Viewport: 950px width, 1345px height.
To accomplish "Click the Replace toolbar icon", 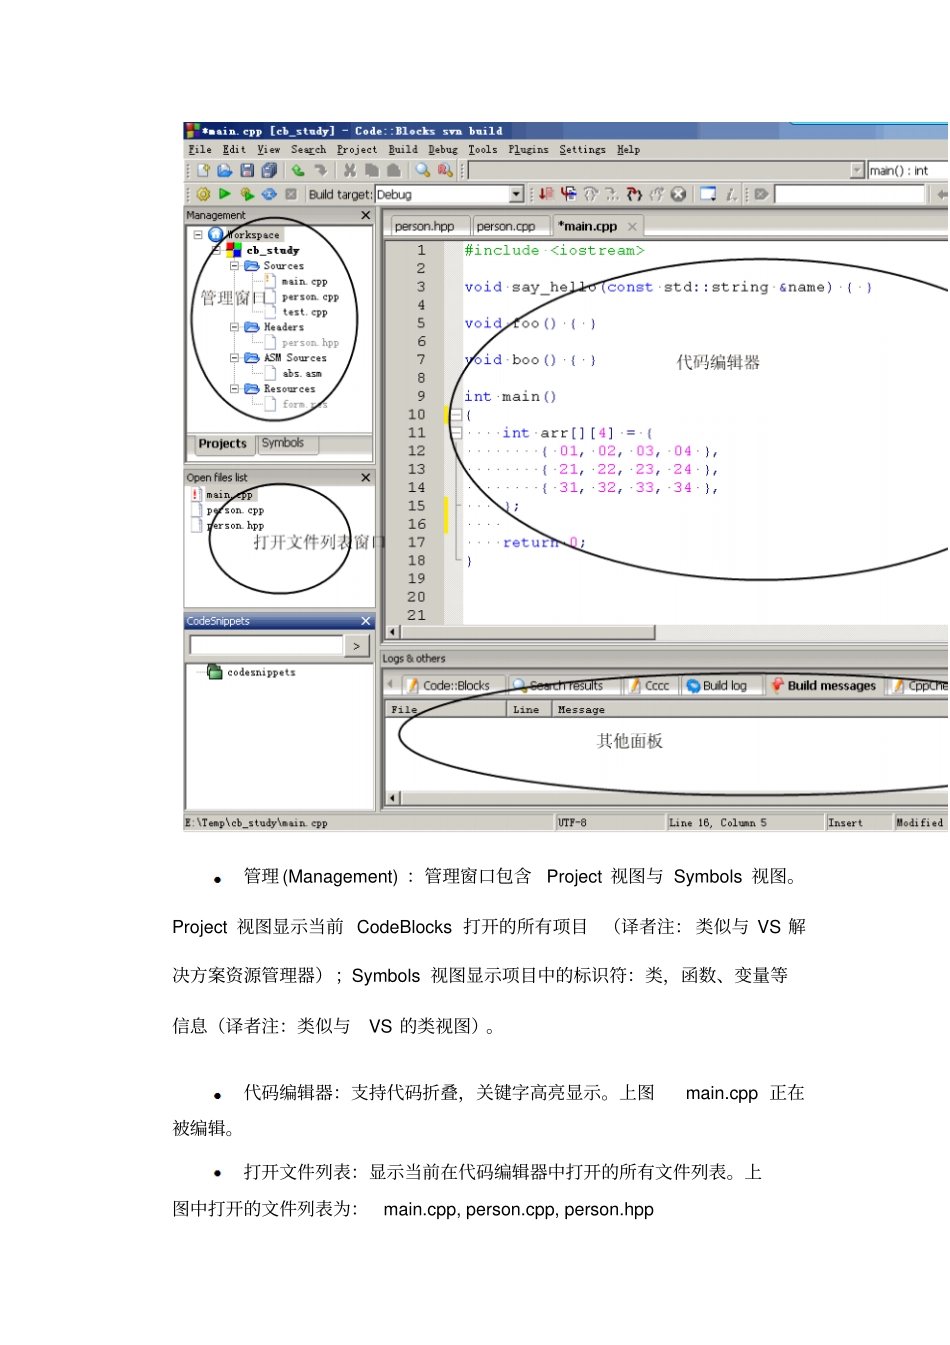I will point(445,171).
